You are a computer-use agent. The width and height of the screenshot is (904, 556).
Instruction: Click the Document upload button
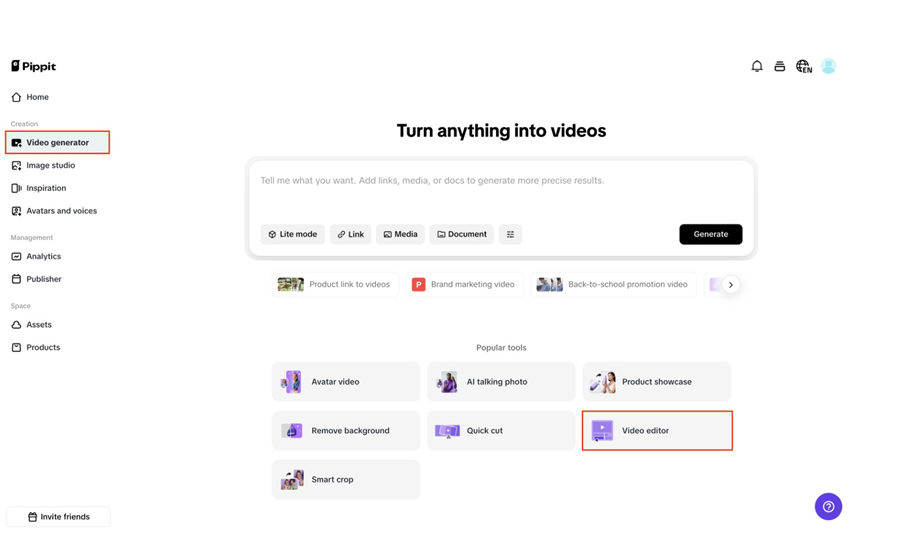click(x=462, y=234)
